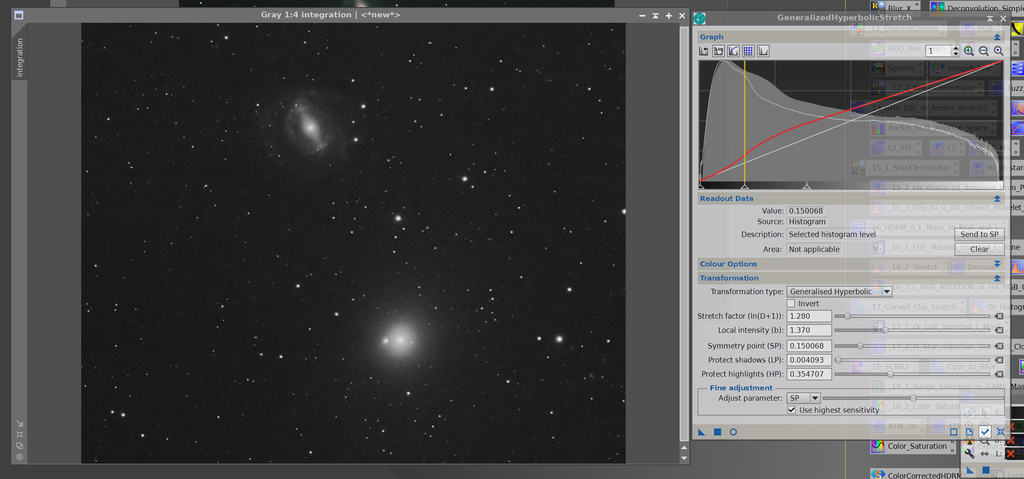Click the Local intensity (b) input field
Viewport: 1024px width, 479px height.
(x=808, y=331)
